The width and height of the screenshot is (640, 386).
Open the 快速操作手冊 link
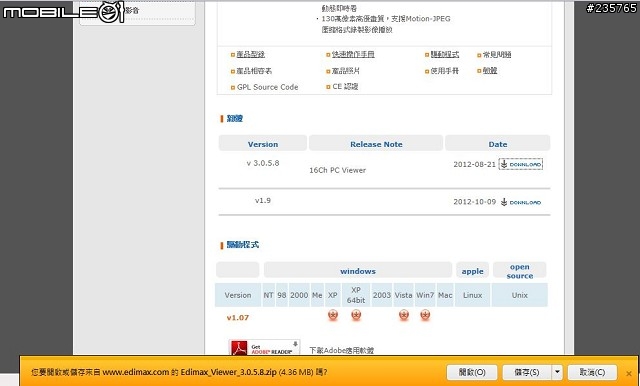click(353, 54)
